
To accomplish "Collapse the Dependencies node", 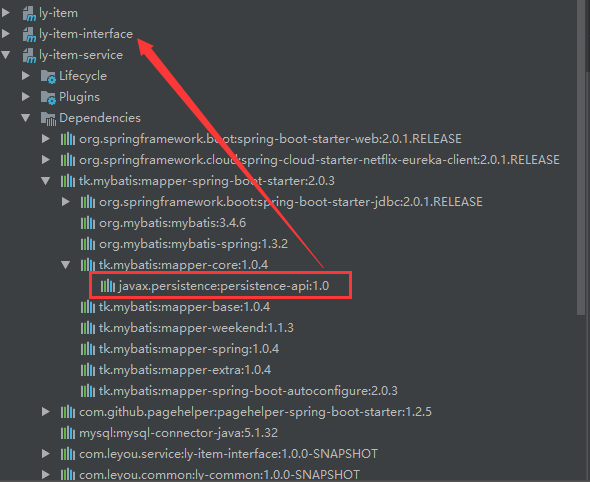I will coord(26,118).
